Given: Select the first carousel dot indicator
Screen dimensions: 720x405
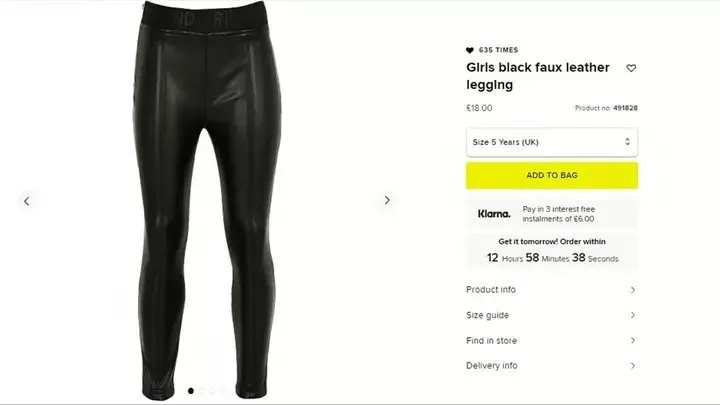Looking at the screenshot, I should [191, 391].
